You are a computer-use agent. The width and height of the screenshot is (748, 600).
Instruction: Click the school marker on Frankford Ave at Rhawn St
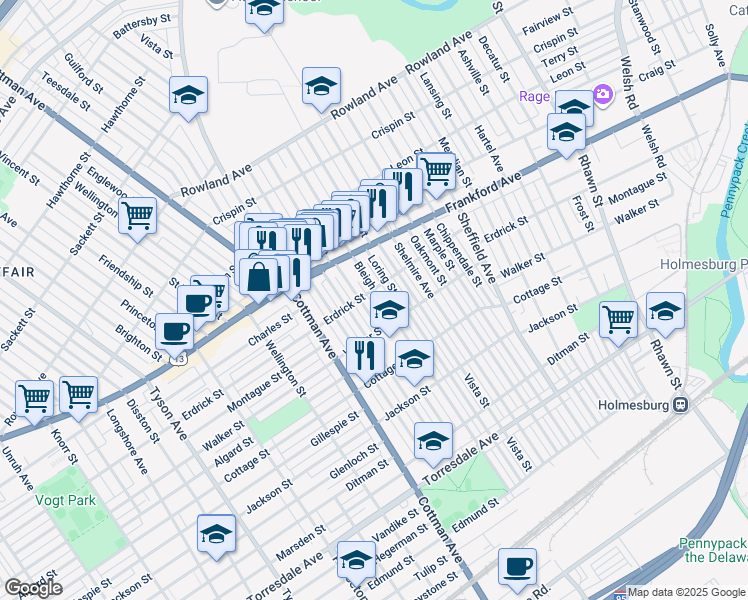pos(566,134)
